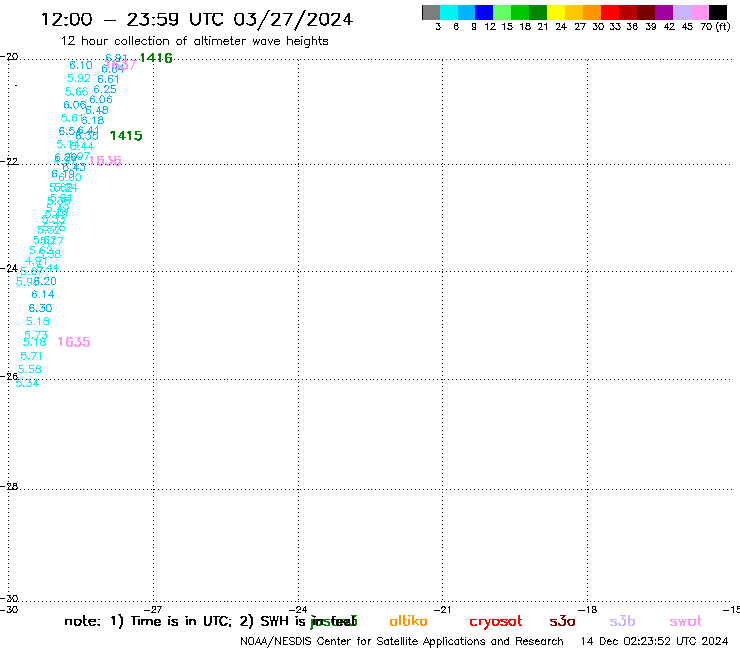This screenshot has height=650, width=740.
Task: Select the lavender 's3b' legend label
Action: pyautogui.click(x=622, y=621)
